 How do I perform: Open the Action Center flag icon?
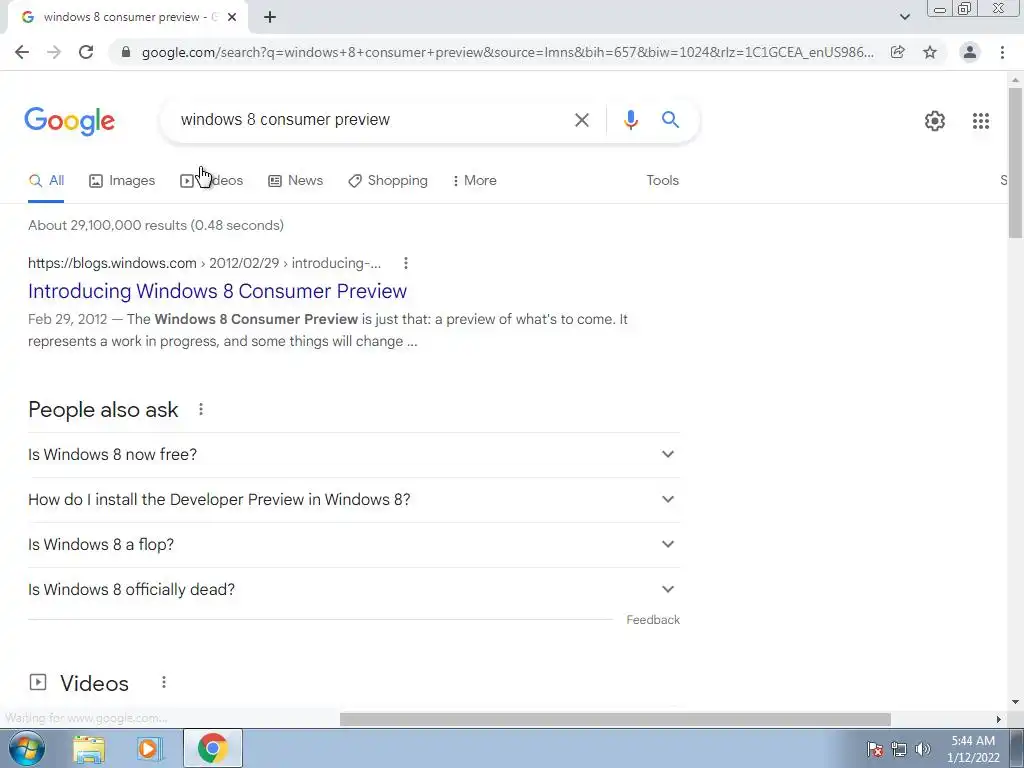874,749
